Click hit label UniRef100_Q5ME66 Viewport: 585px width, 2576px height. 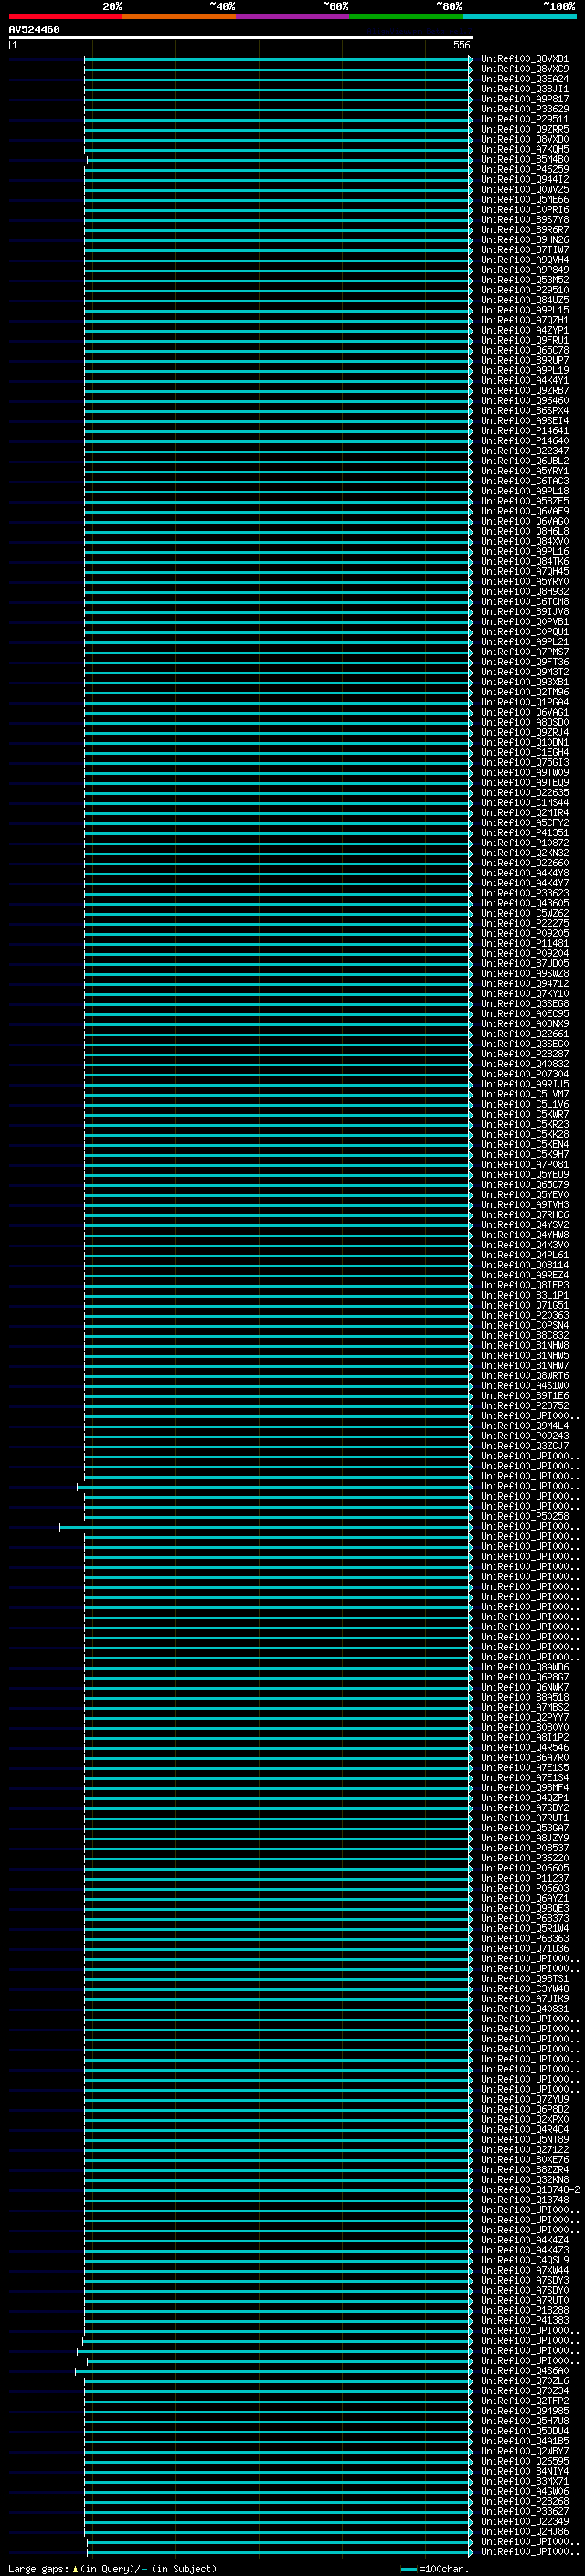click(x=525, y=199)
